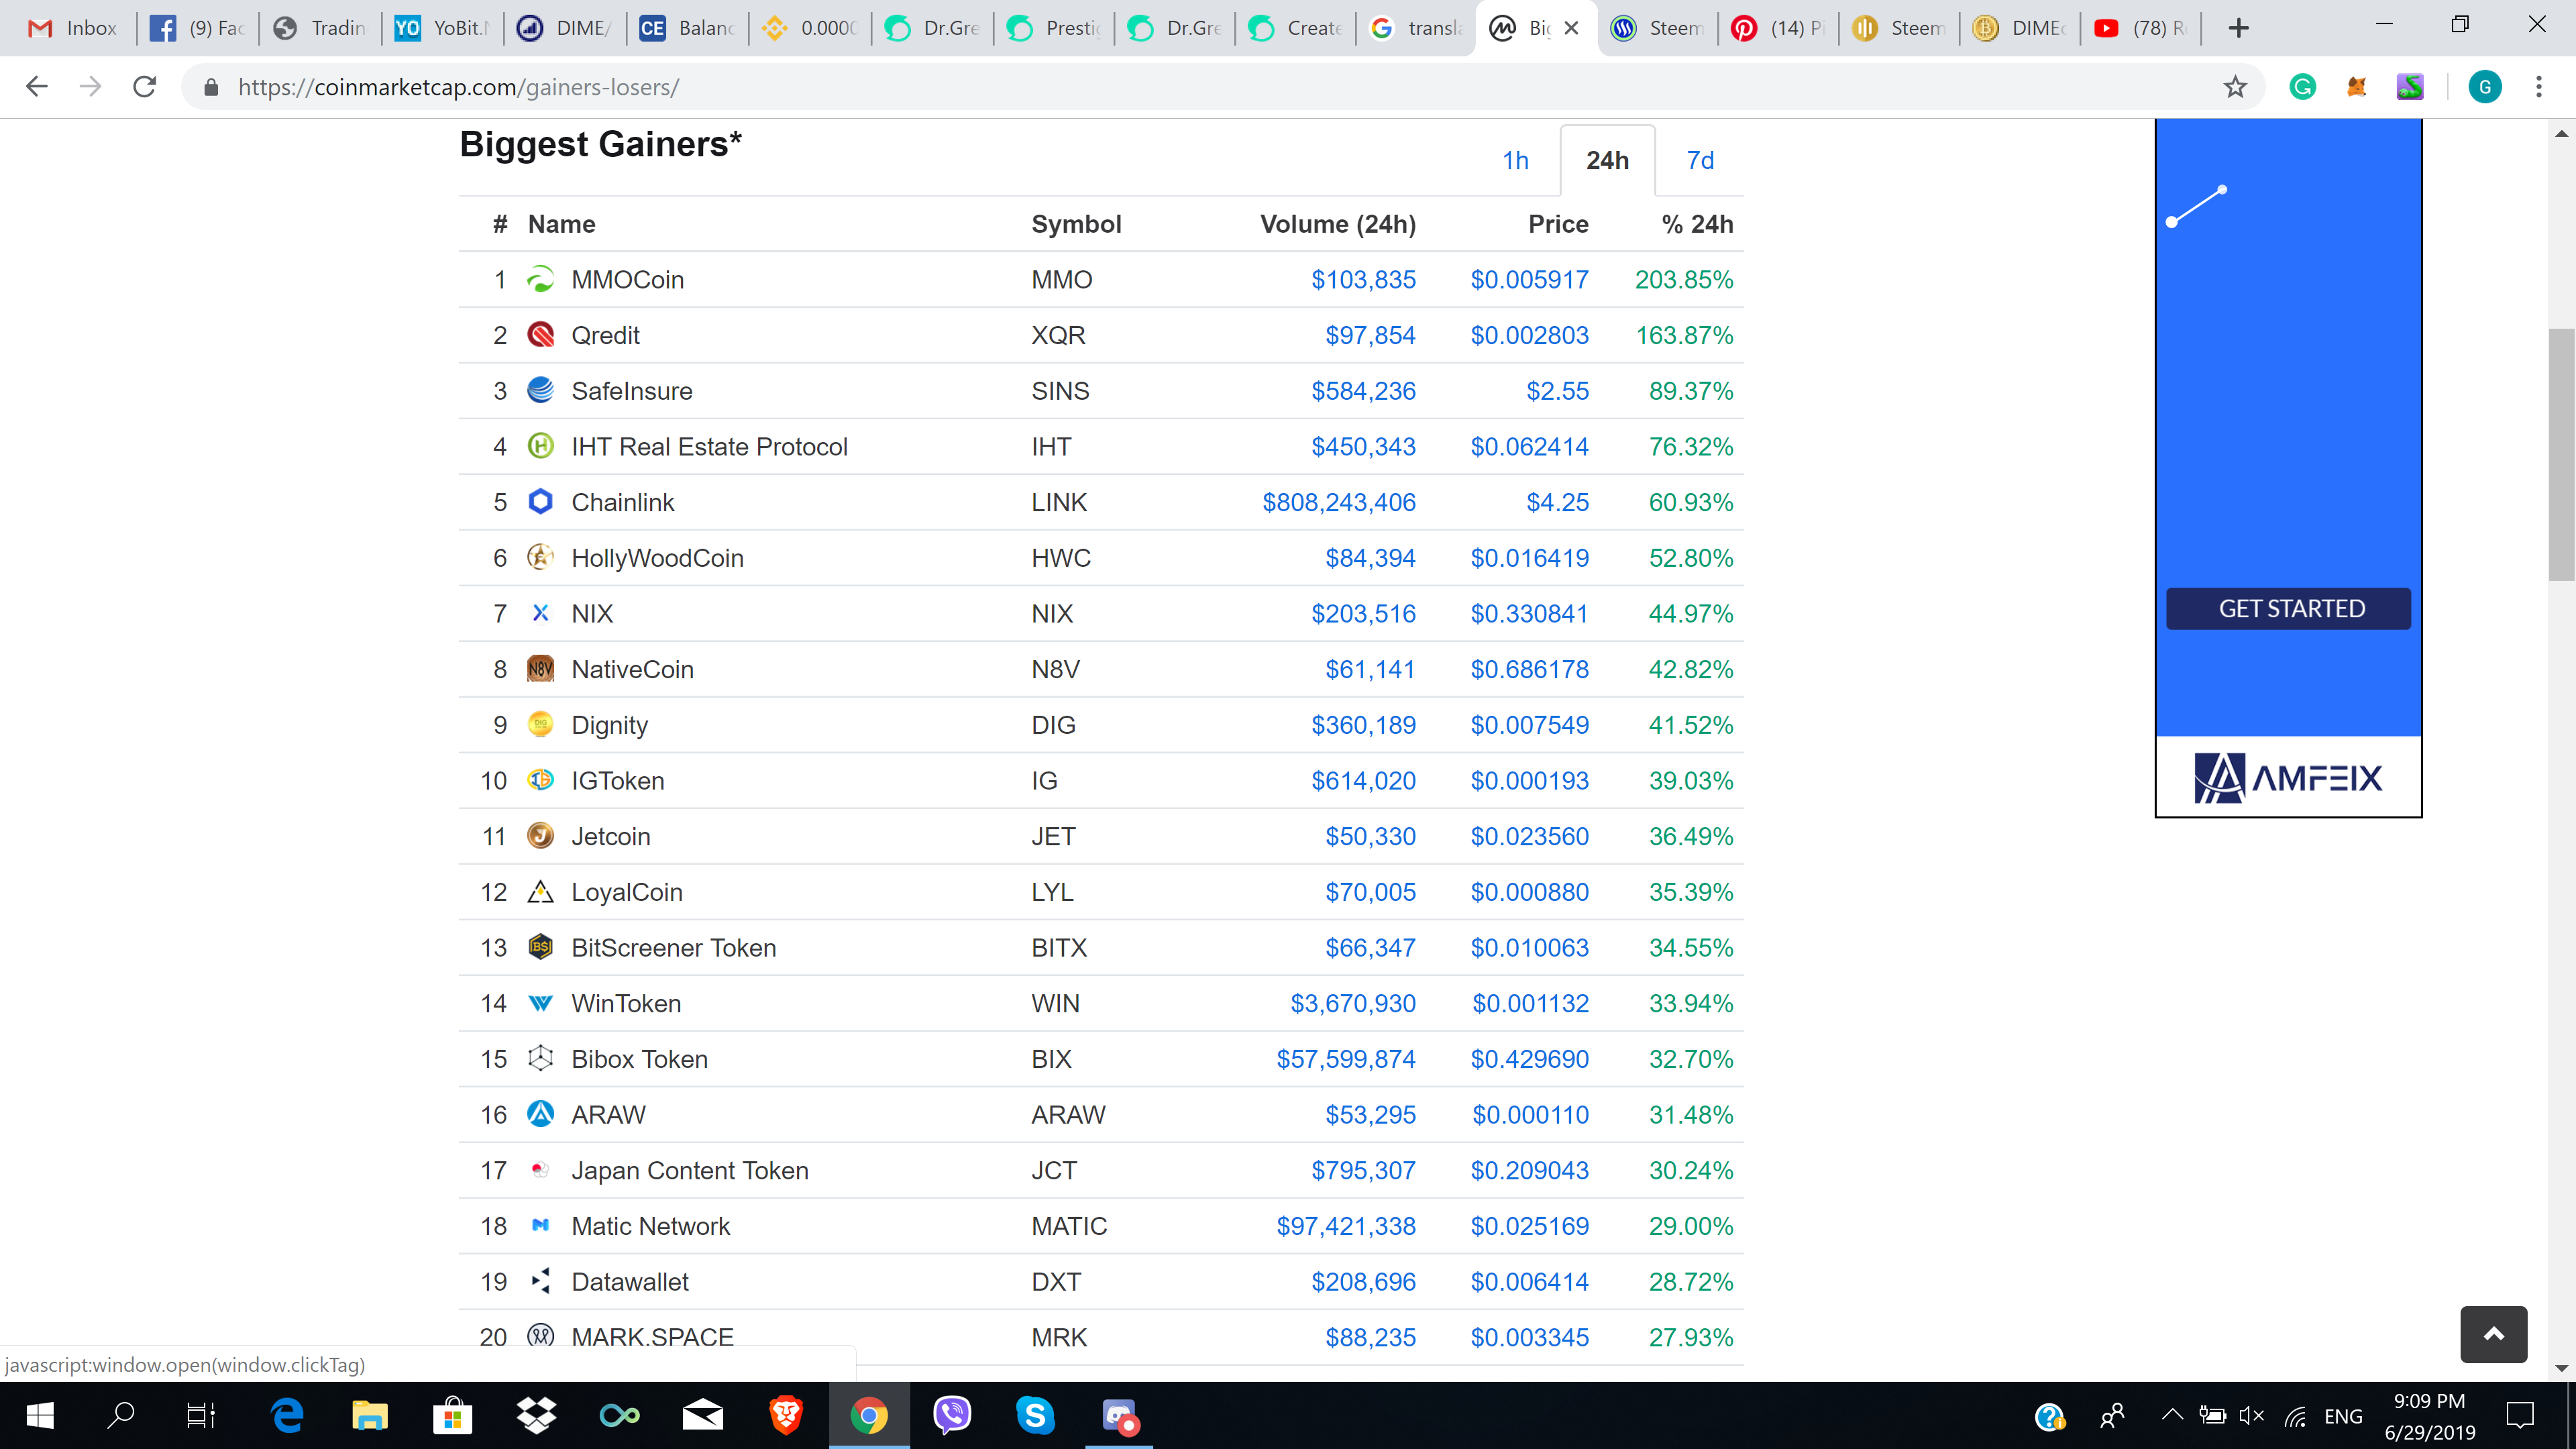Viewport: 2576px width, 1449px height.
Task: Open Skype from the taskbar
Action: click(1034, 1415)
